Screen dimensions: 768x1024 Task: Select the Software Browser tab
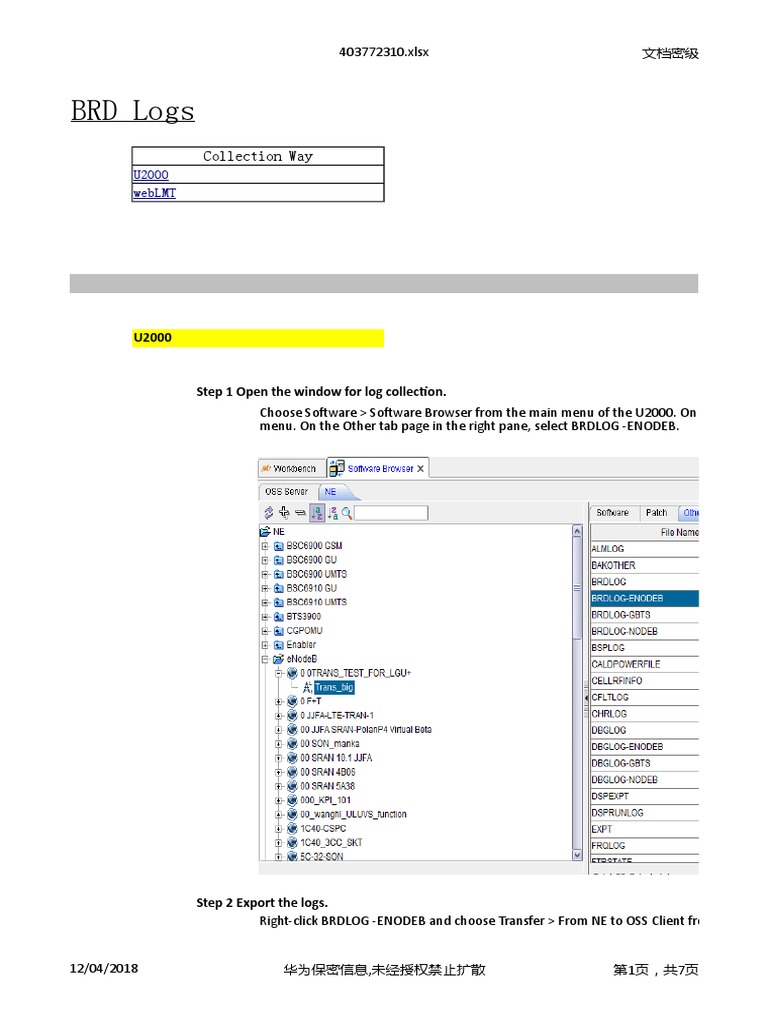(378, 468)
